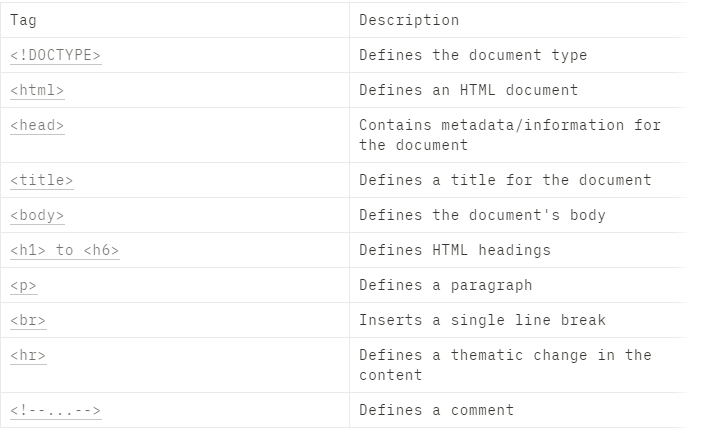Click the Description column header
The width and height of the screenshot is (703, 433).
coord(409,20)
